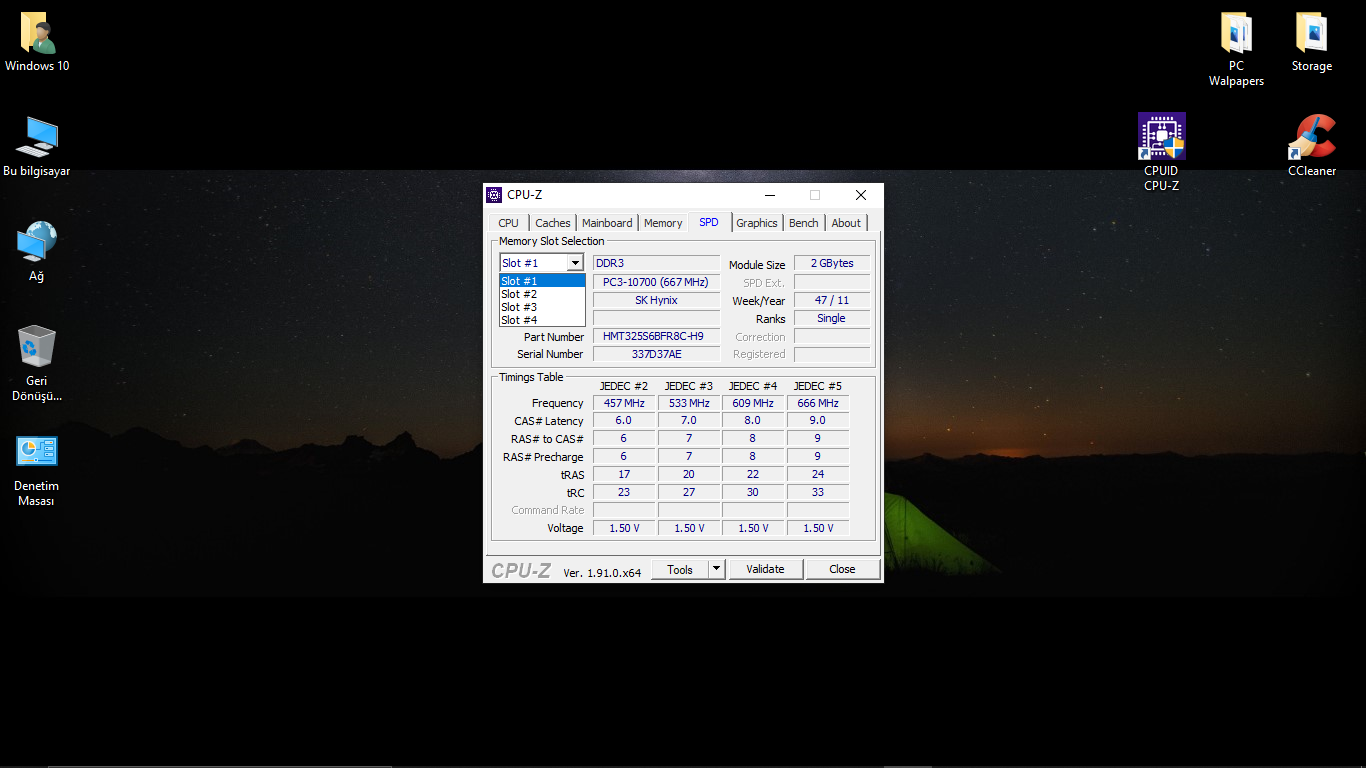Click the CPU-Z title bar icon
The width and height of the screenshot is (1366, 768).
494,195
